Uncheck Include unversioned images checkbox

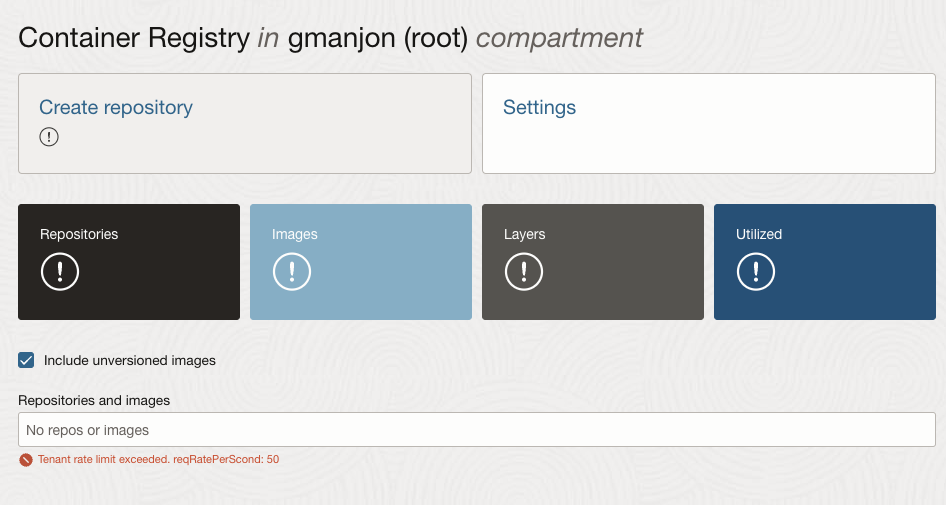(x=26, y=360)
